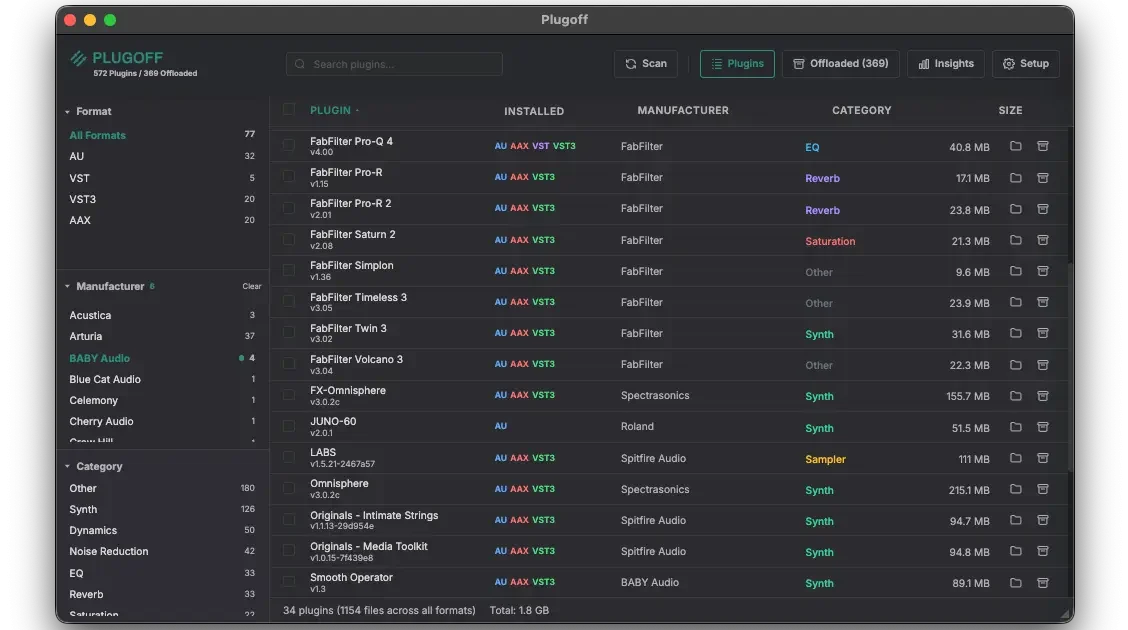Viewport: 1128px width, 630px height.
Task: Start a plugin Scan
Action: coord(645,63)
